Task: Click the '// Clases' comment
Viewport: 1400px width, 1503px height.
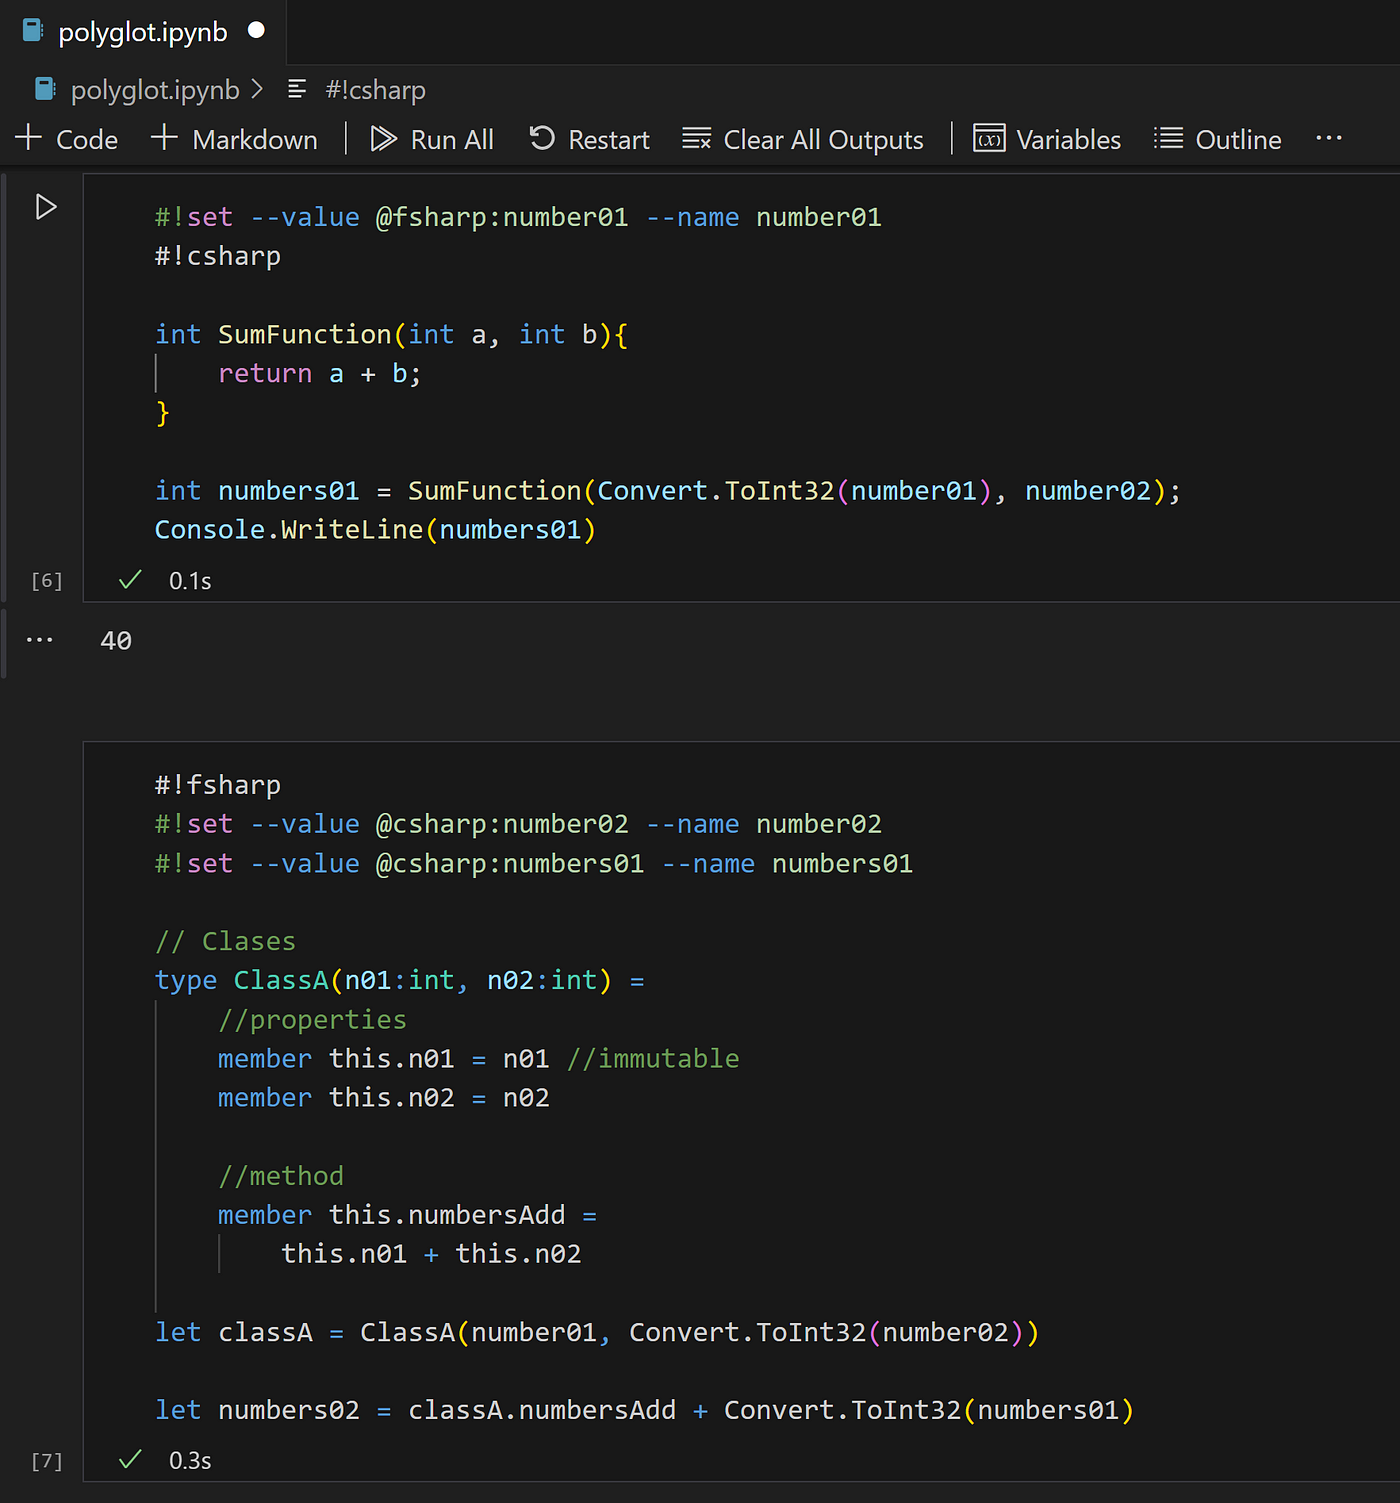Action: coord(226,941)
